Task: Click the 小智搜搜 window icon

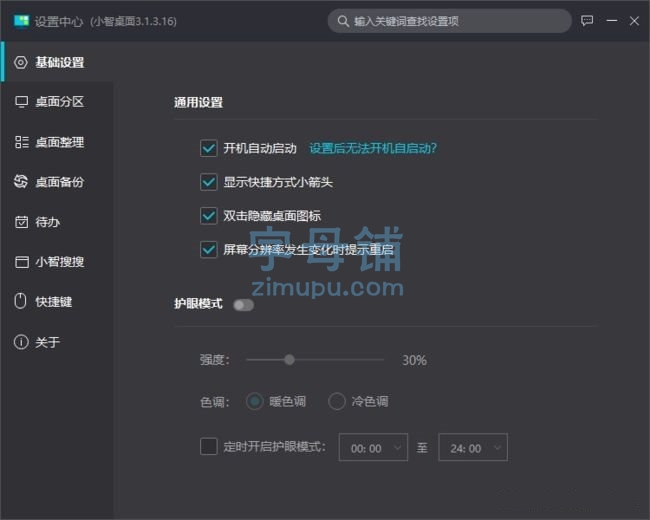Action: [22, 262]
